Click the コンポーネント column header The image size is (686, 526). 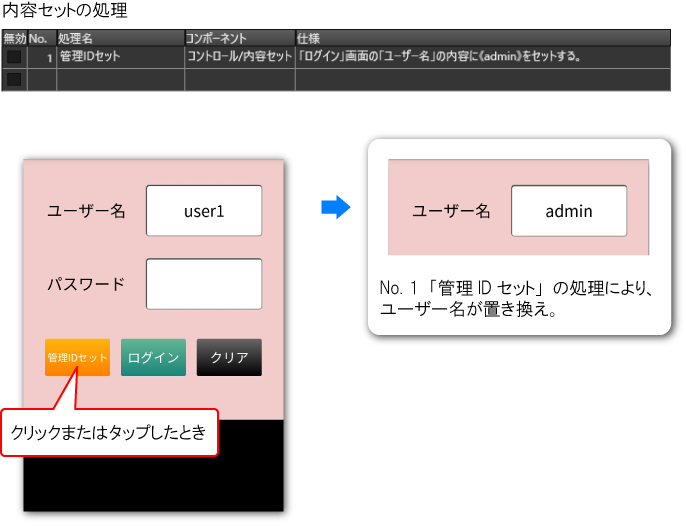(x=240, y=39)
